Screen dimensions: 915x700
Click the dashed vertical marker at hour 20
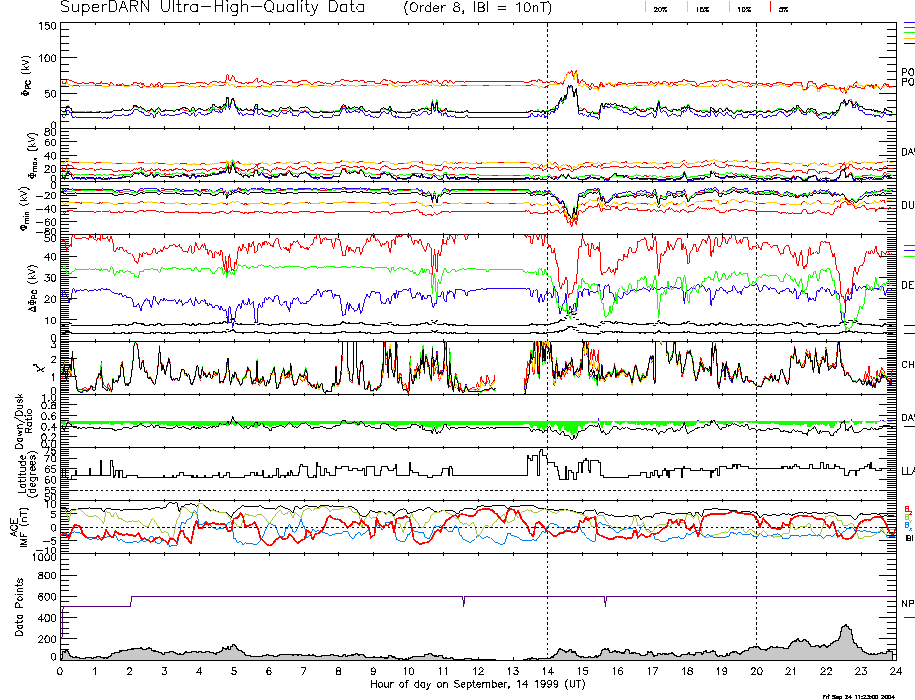point(757,300)
